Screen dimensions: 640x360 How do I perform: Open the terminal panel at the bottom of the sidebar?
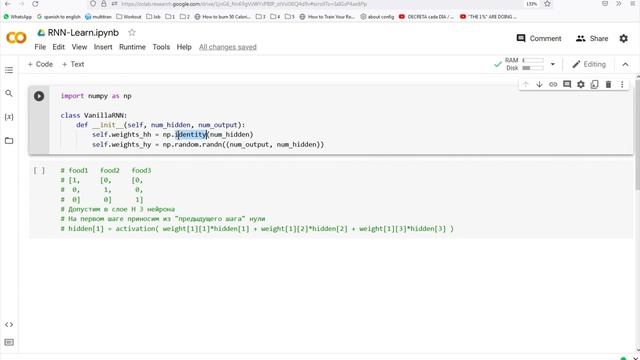click(x=9, y=342)
